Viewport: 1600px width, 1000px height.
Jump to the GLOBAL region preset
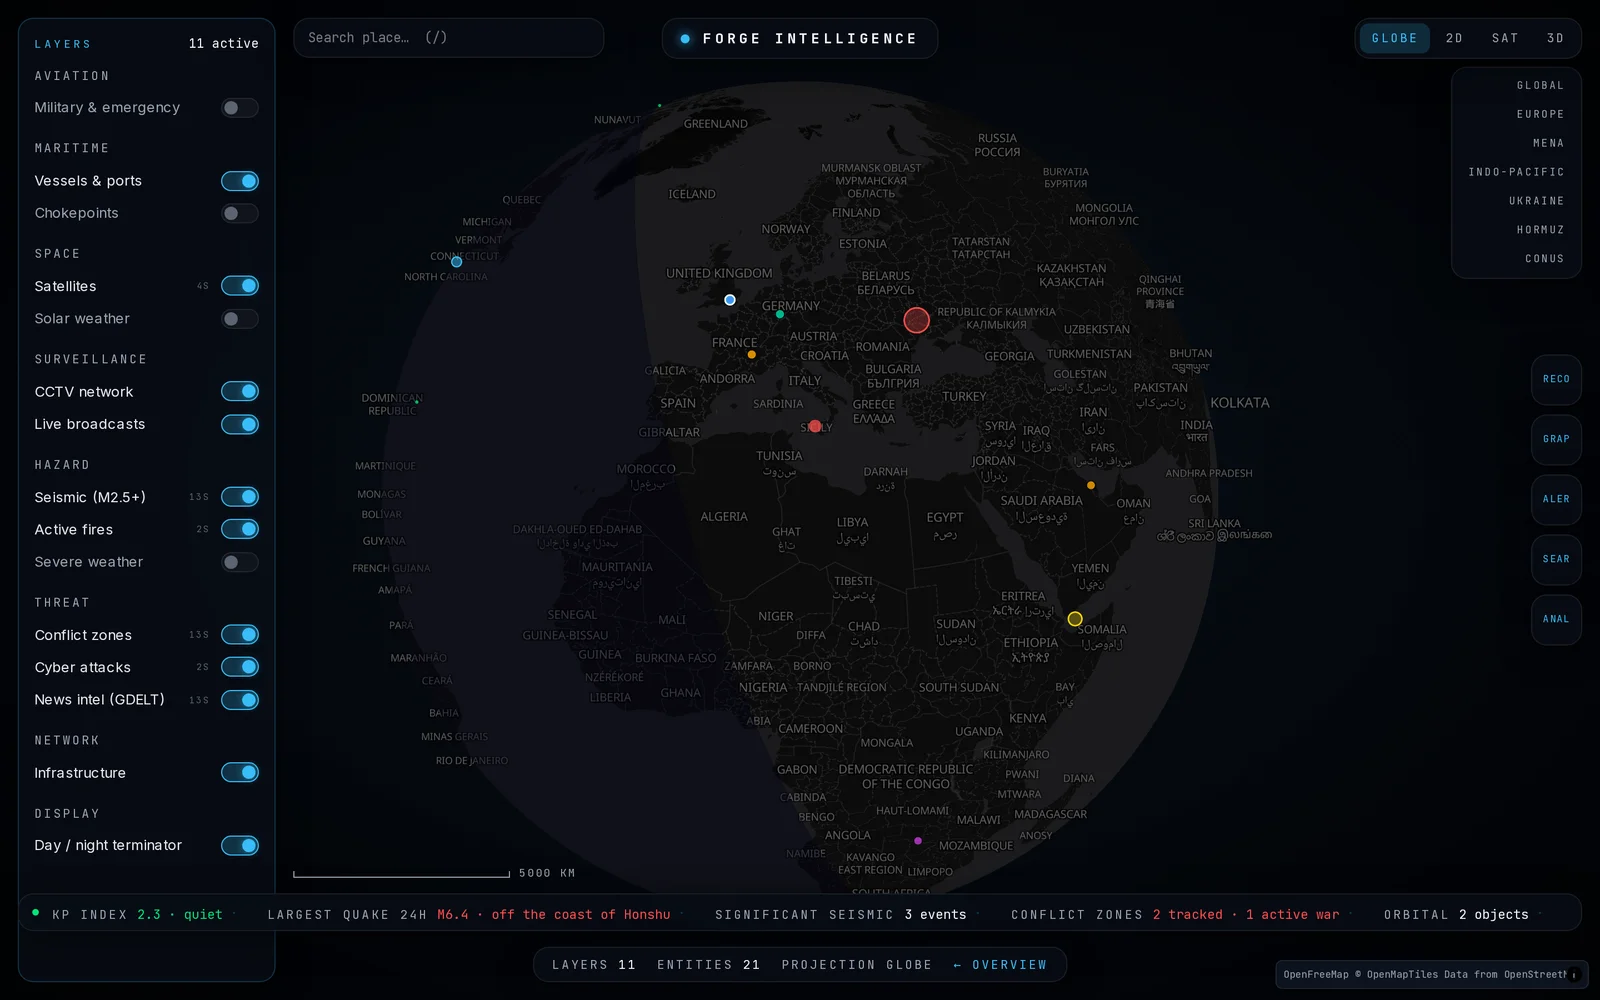(1540, 86)
